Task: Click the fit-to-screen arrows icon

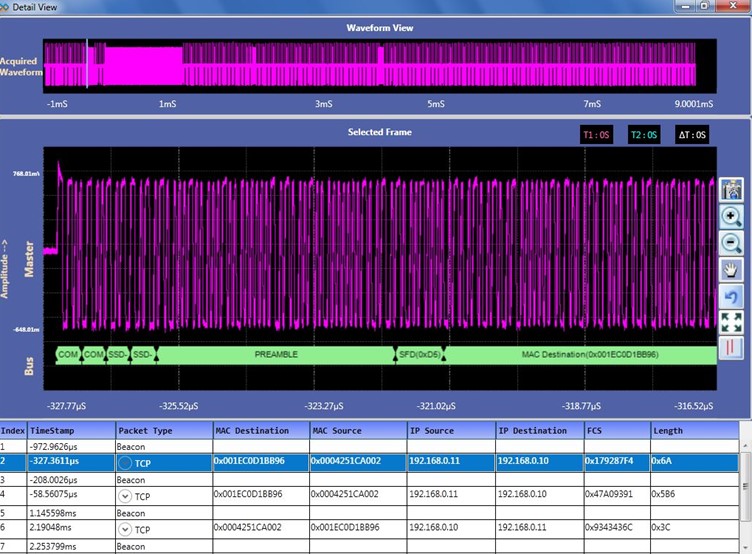Action: tap(731, 322)
